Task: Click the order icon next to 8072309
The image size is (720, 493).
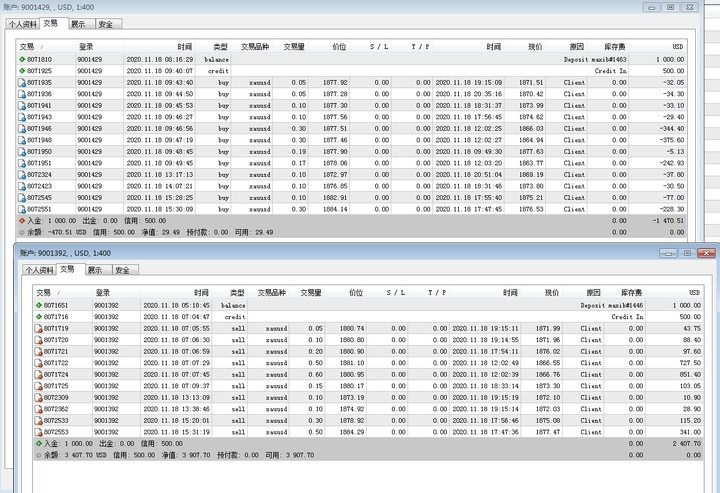Action: click(x=38, y=398)
